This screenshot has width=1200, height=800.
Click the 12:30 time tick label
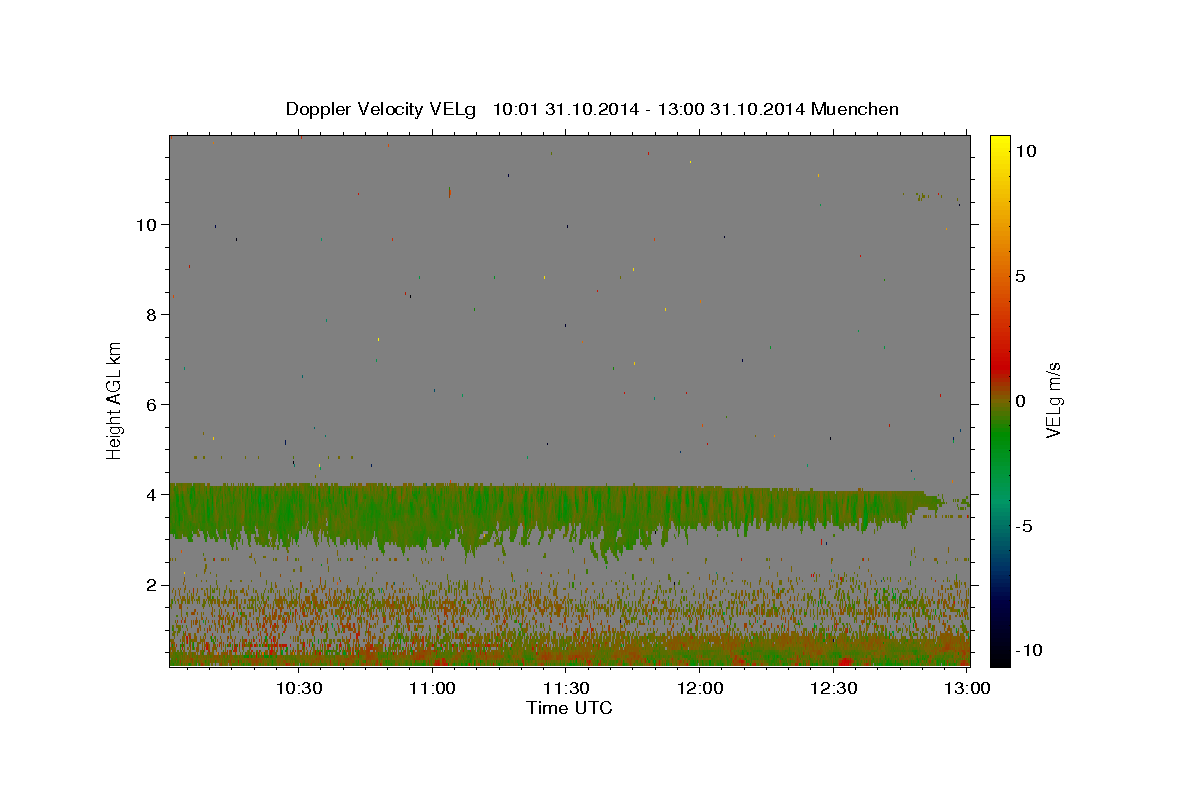833,688
